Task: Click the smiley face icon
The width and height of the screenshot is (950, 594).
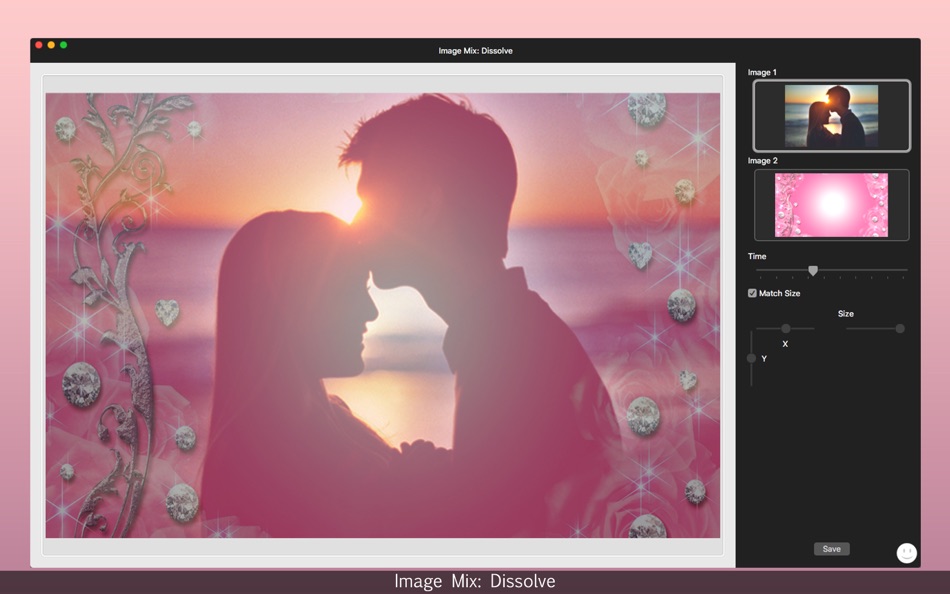Action: [906, 553]
